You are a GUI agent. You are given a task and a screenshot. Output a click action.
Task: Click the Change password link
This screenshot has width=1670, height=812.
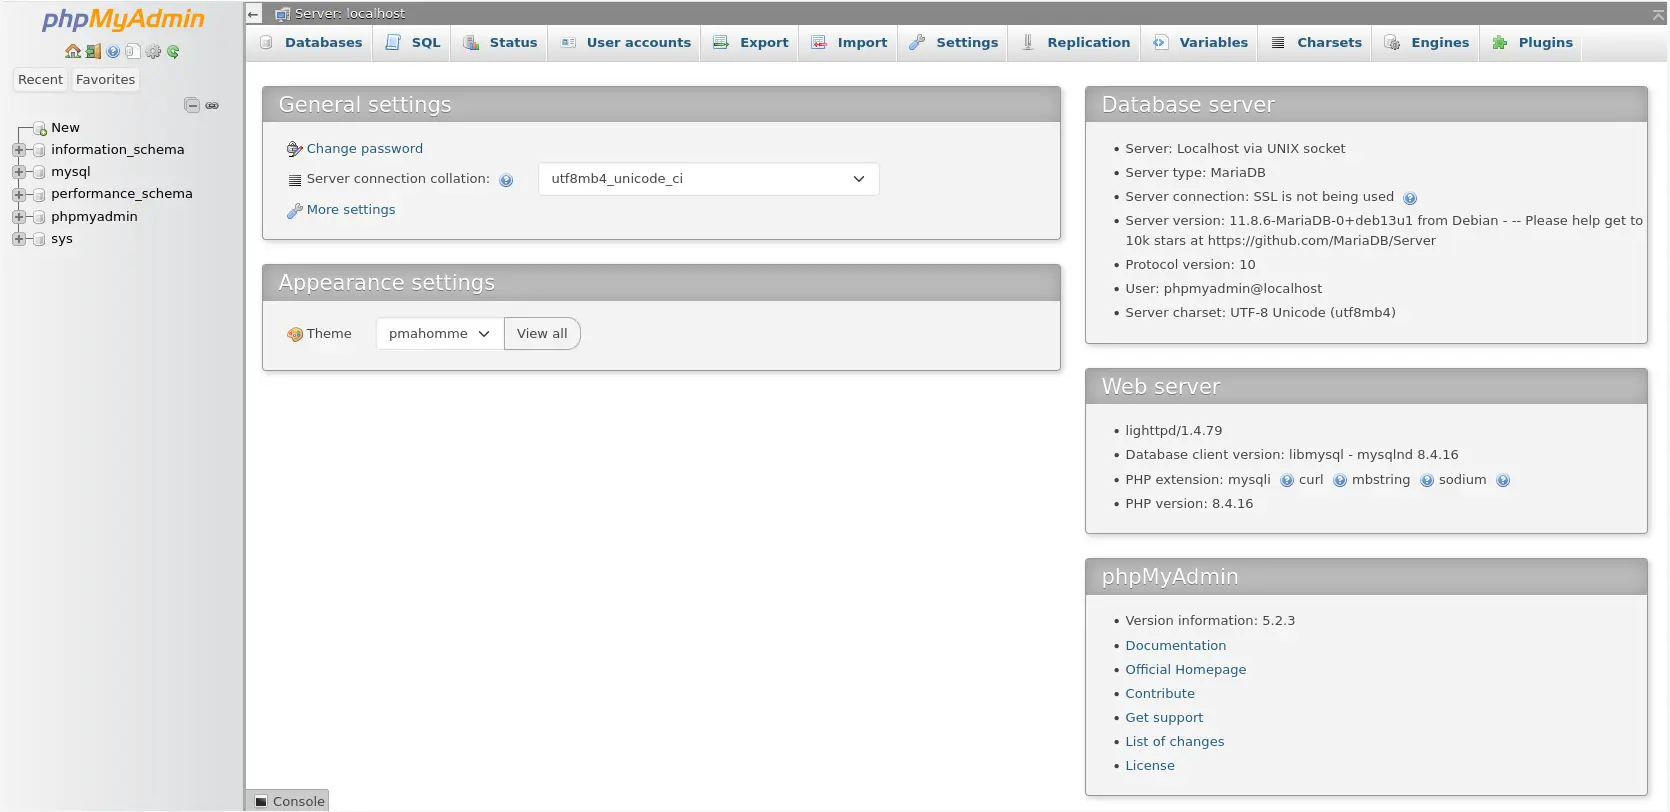[x=364, y=149]
